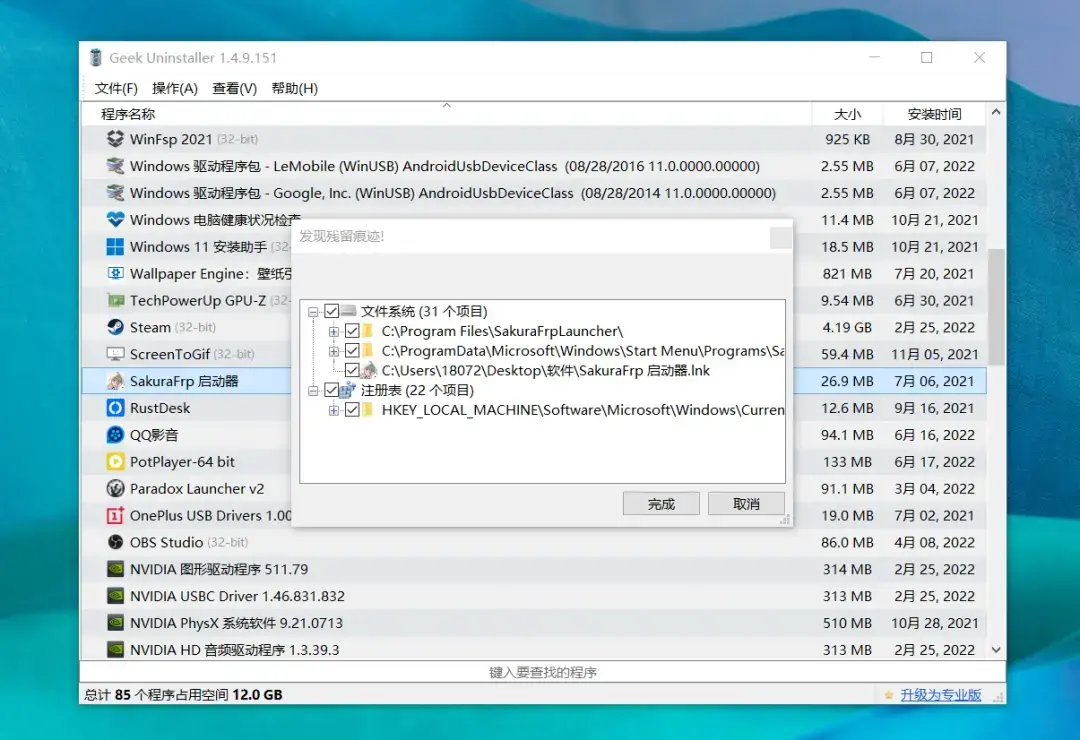Uncheck the 文件系统 (31 个项目) checkbox
Screen dimensions: 1080x740
pos(332,311)
